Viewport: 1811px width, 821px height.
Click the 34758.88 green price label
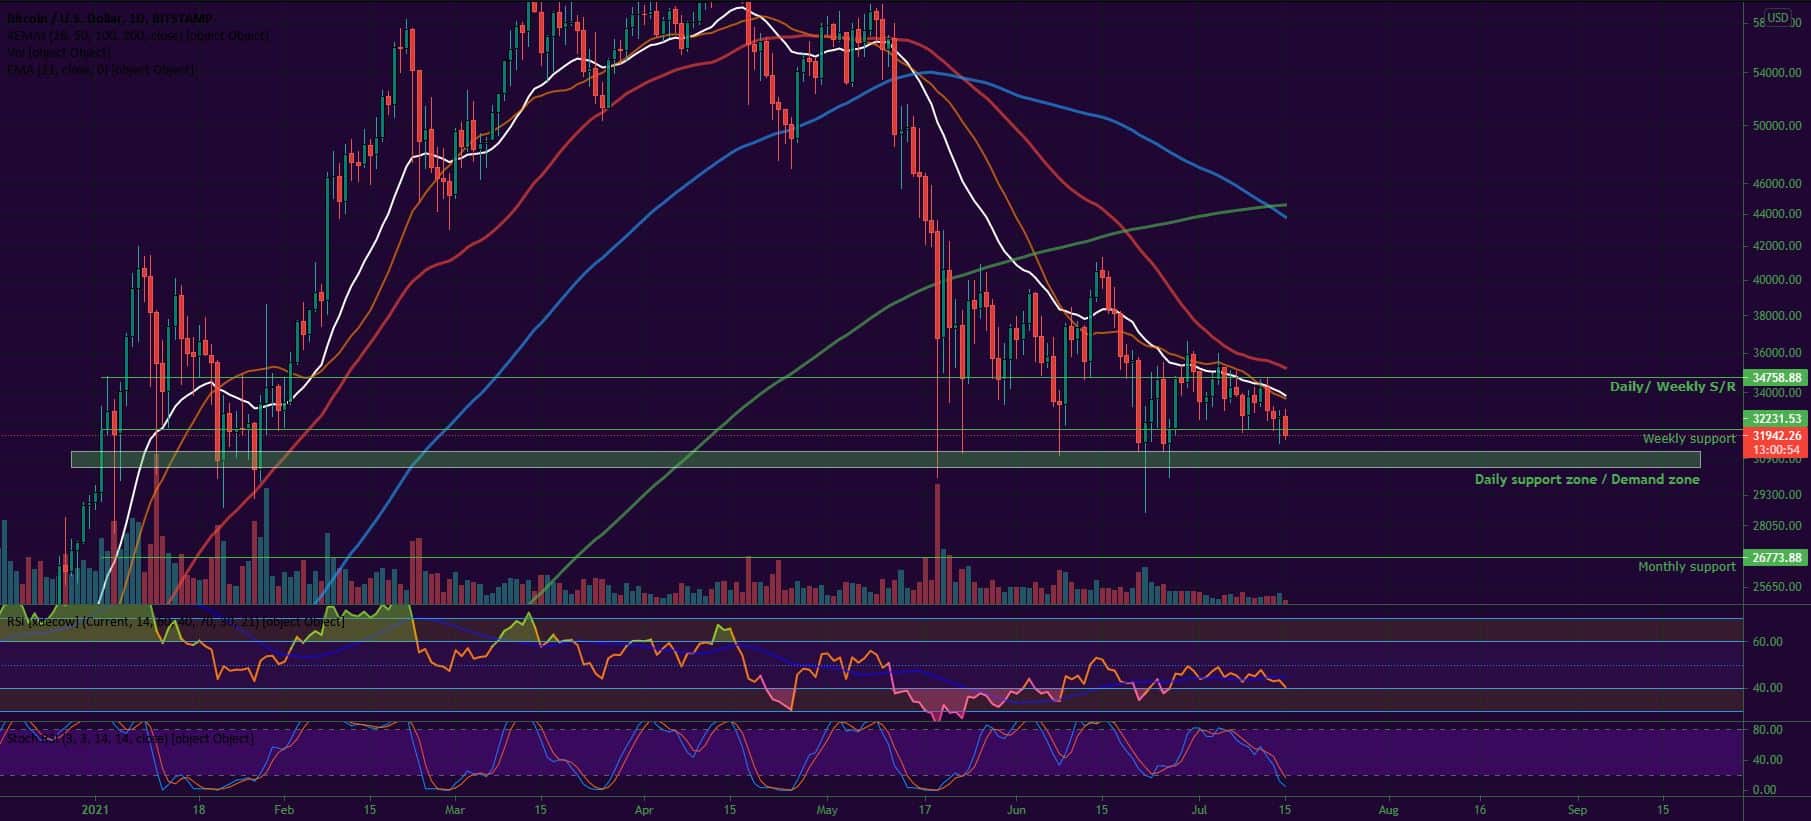1776,378
